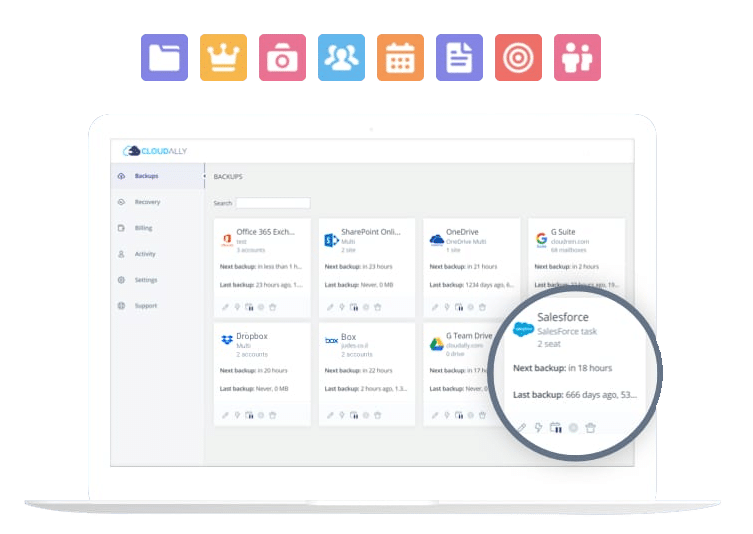753x534 pixels.
Task: Click the SharePoint logo icon
Action: [x=331, y=240]
